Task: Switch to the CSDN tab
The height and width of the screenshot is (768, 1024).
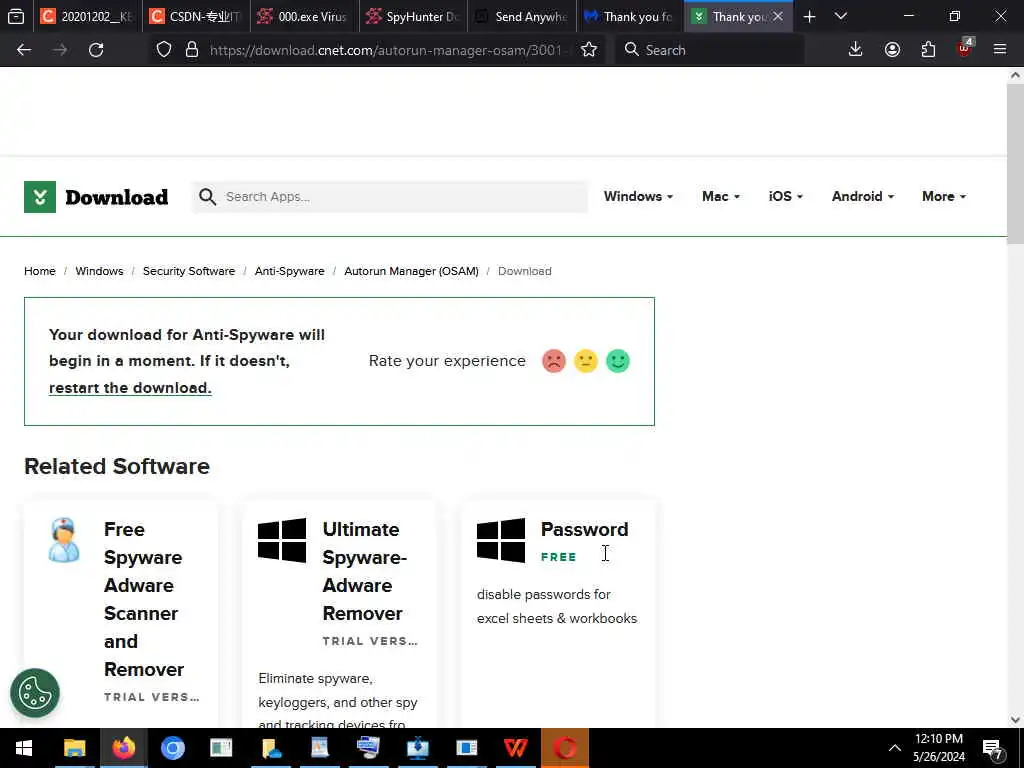Action: pyautogui.click(x=196, y=16)
